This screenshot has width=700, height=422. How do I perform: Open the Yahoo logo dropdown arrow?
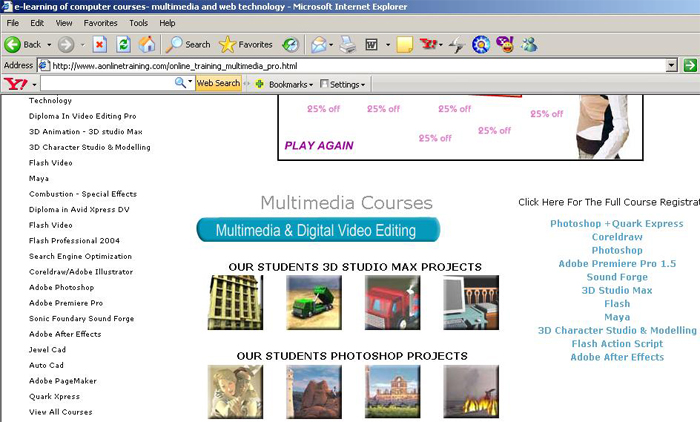point(34,84)
